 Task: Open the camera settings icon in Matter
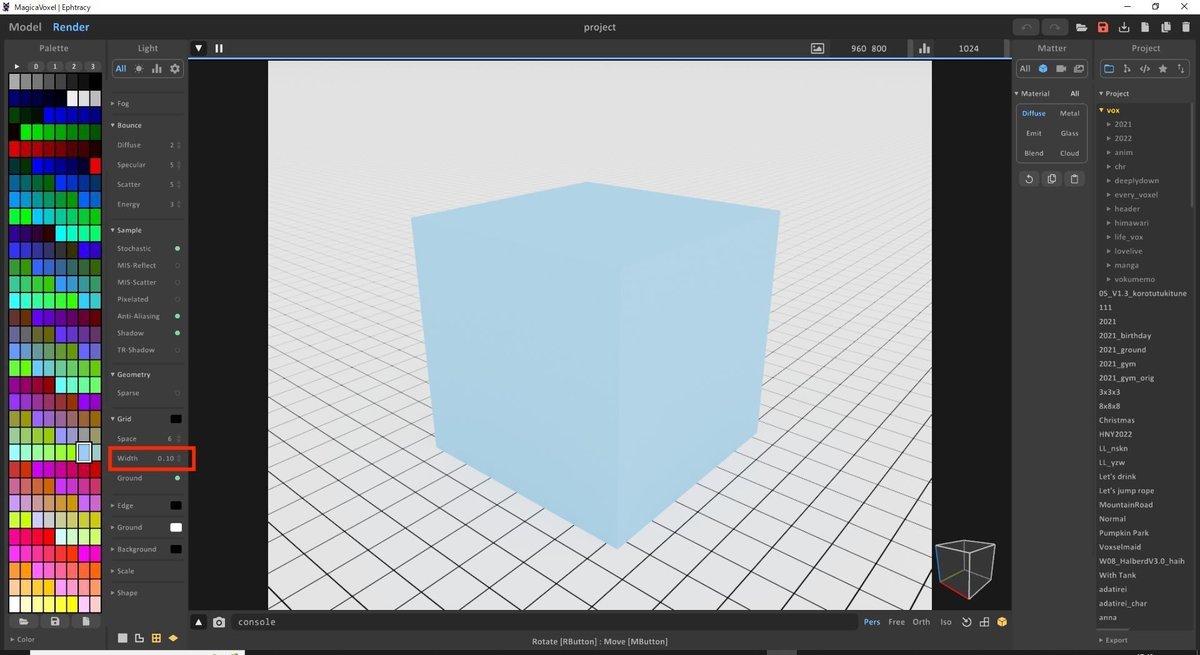click(1061, 69)
